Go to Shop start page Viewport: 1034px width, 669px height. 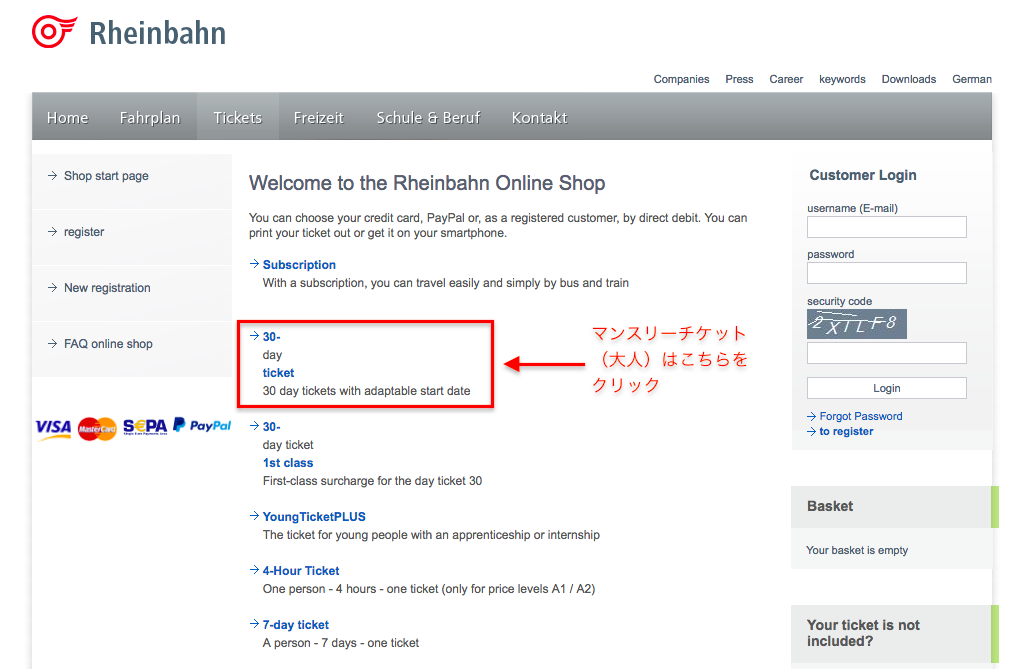click(106, 176)
